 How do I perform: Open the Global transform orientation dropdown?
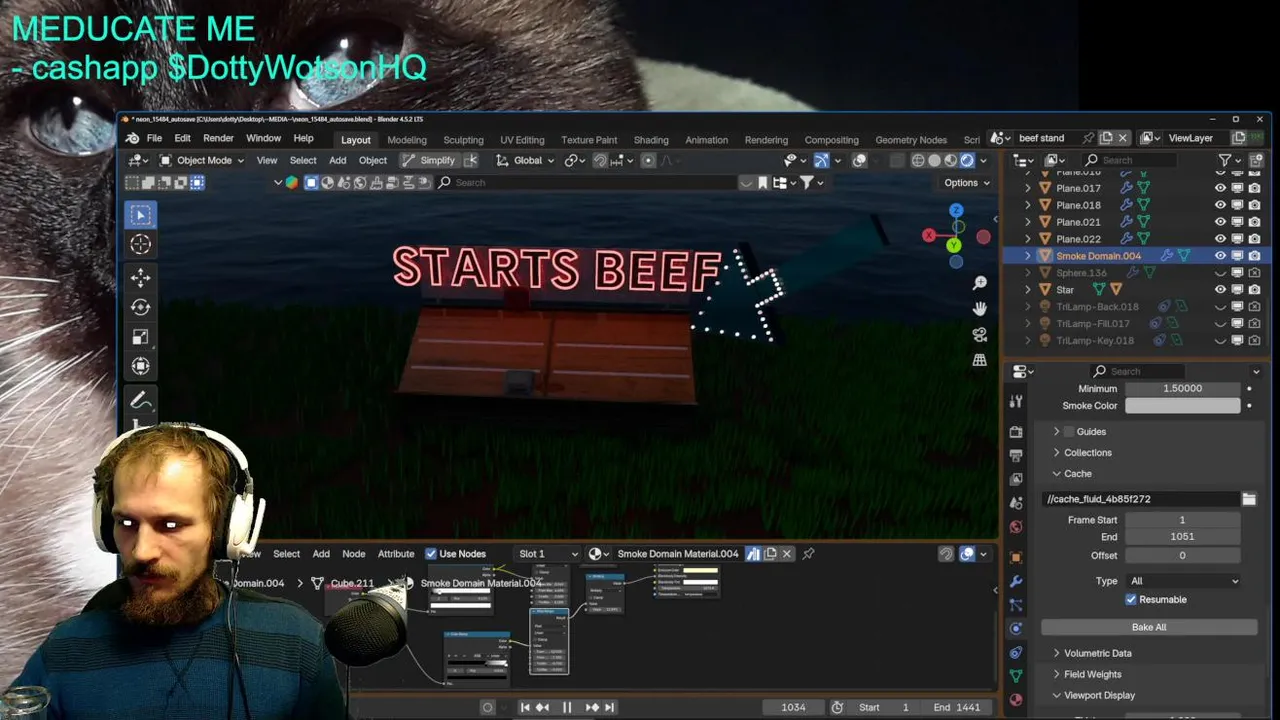(x=525, y=160)
